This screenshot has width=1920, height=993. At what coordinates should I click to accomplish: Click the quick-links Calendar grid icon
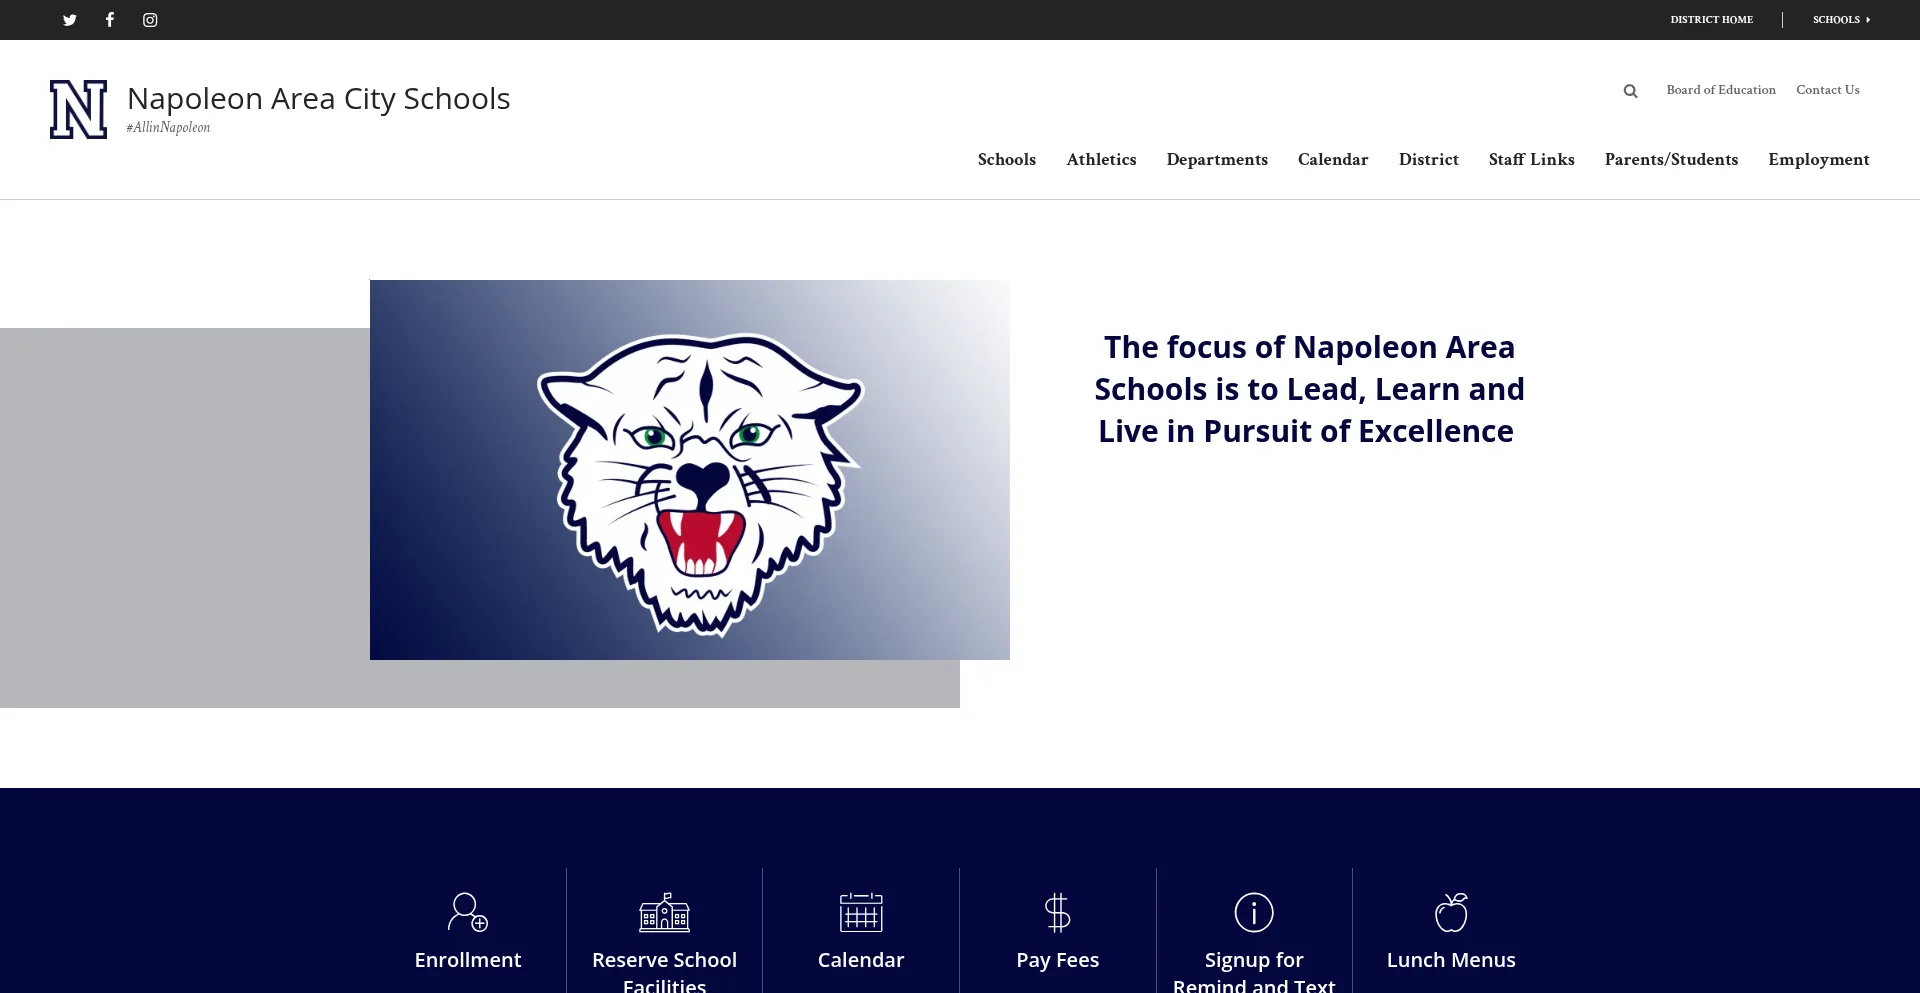[x=861, y=912]
